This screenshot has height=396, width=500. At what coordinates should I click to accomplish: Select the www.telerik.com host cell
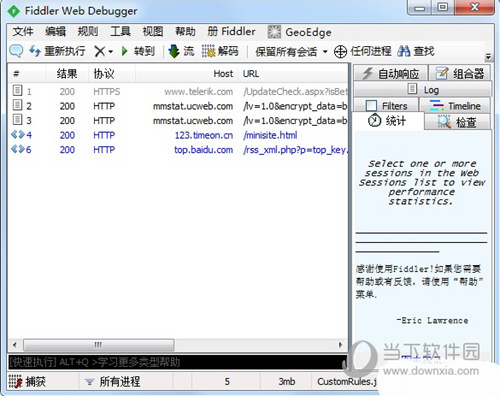pyautogui.click(x=199, y=91)
